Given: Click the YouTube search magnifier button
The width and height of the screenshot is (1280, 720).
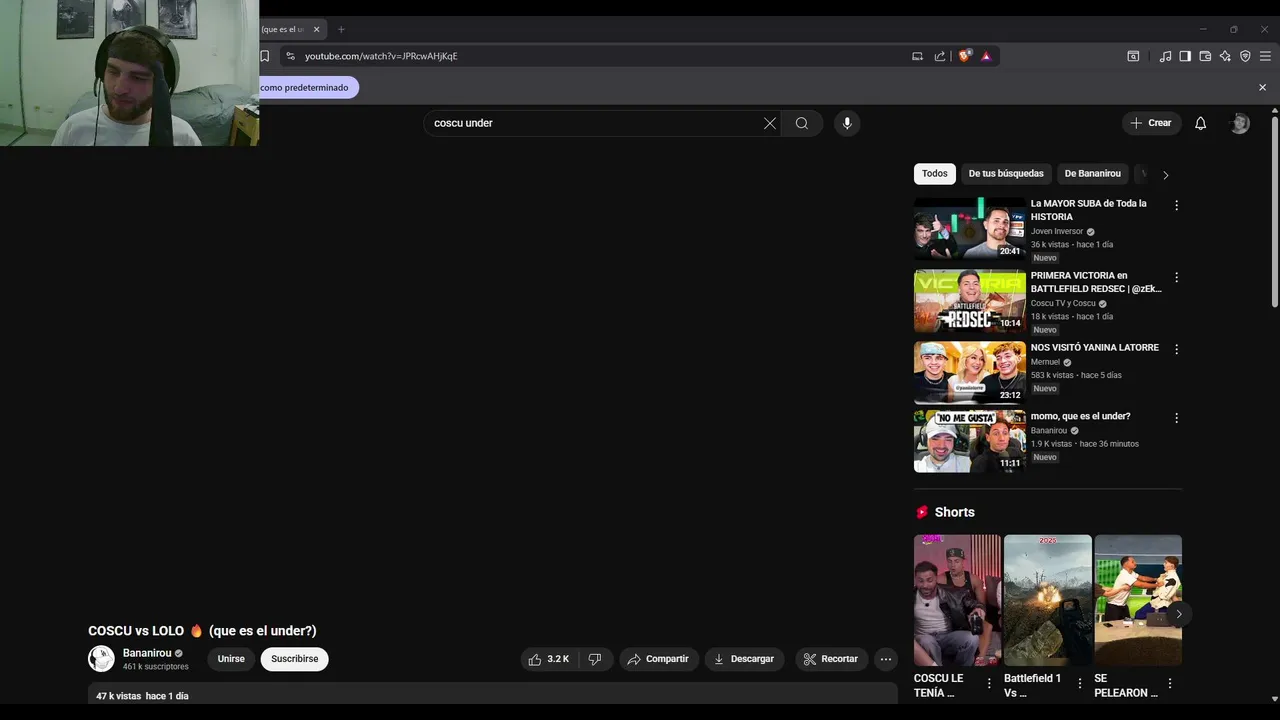Looking at the screenshot, I should pos(802,123).
